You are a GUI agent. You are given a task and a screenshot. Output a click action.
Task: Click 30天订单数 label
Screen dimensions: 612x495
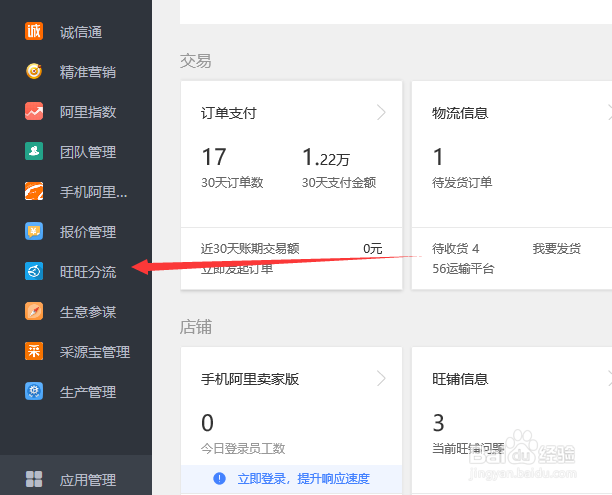[232, 182]
